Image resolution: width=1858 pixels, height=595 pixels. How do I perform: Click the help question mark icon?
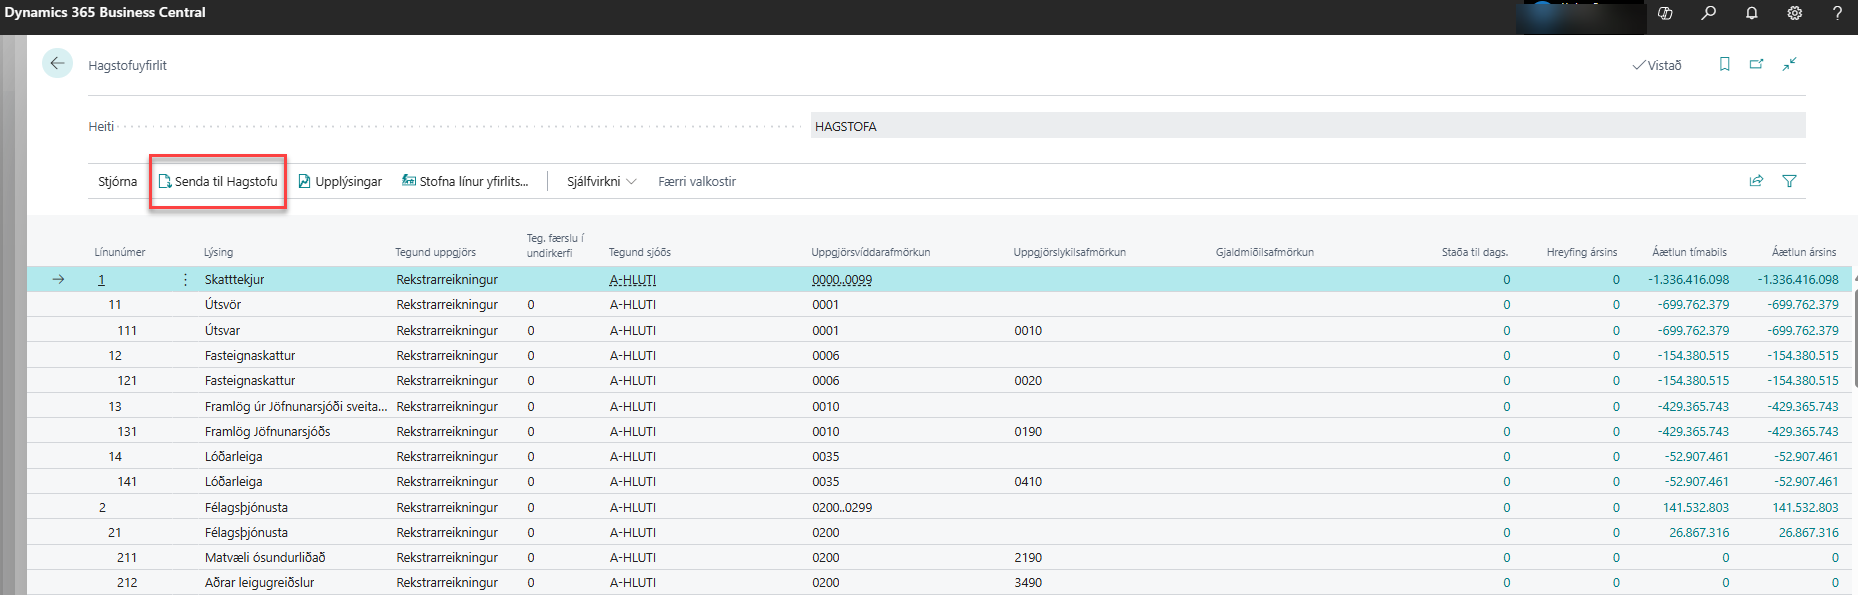pos(1837,13)
